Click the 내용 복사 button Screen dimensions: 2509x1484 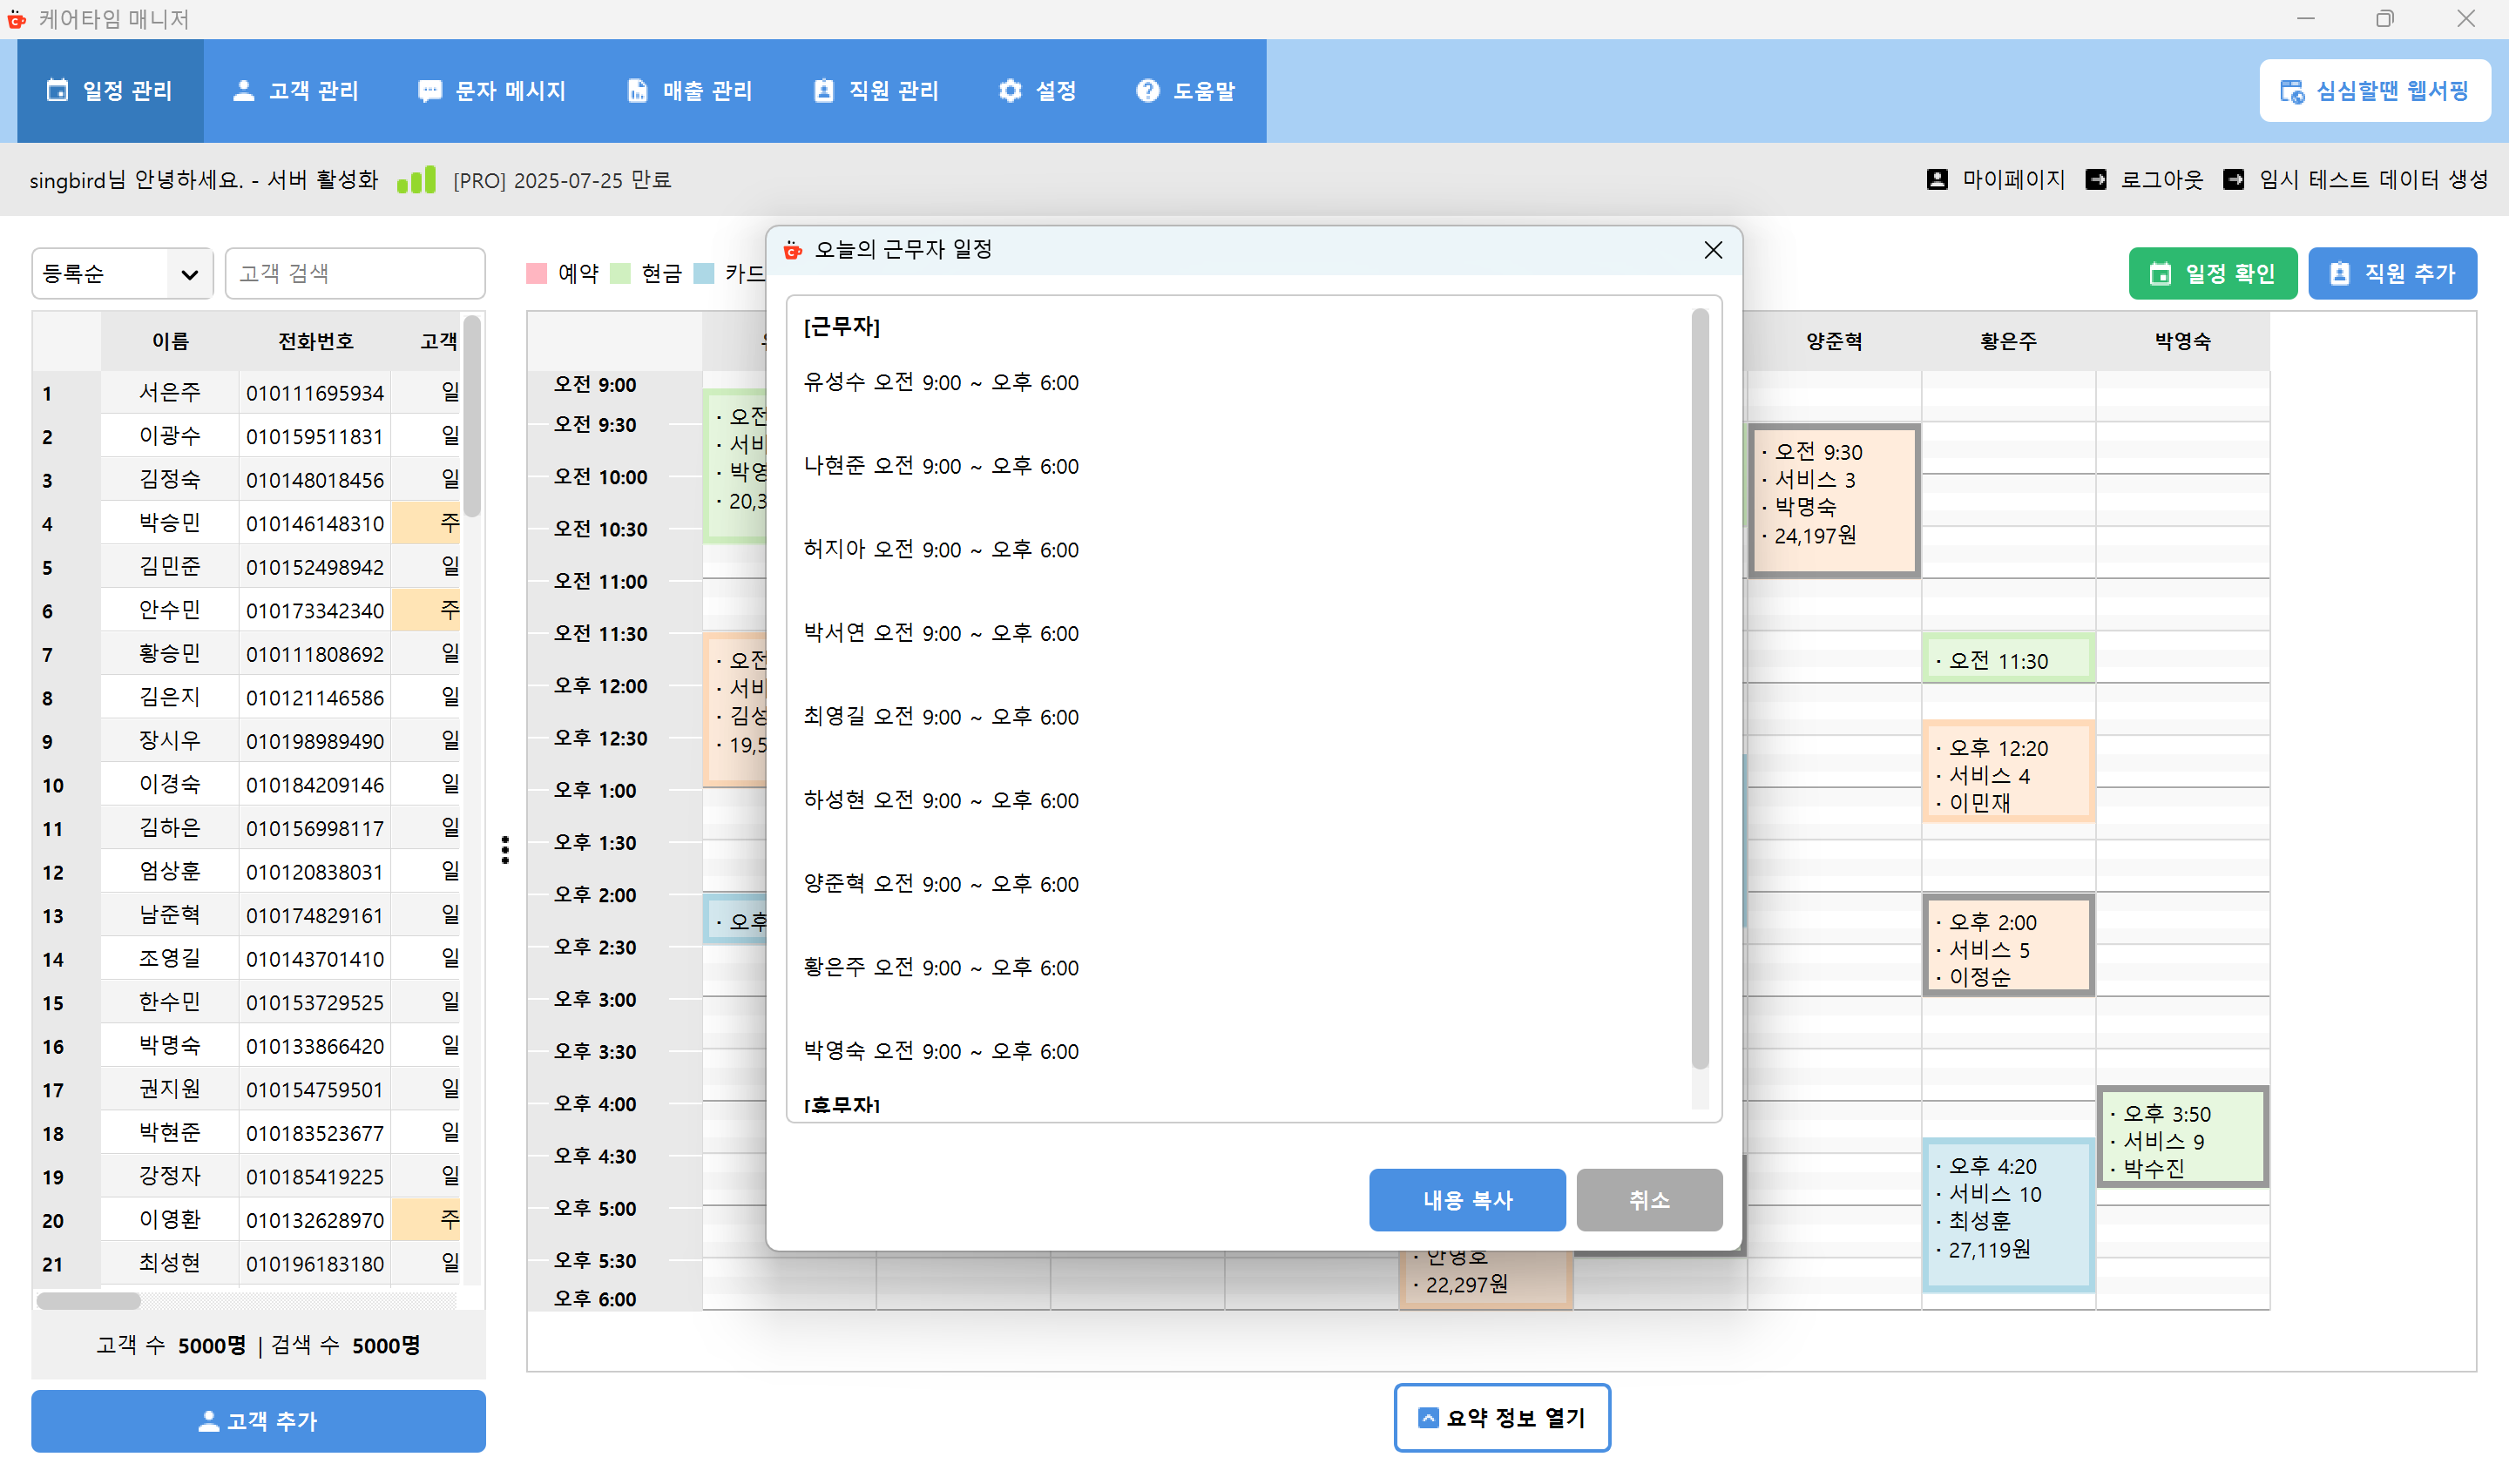[1466, 1199]
